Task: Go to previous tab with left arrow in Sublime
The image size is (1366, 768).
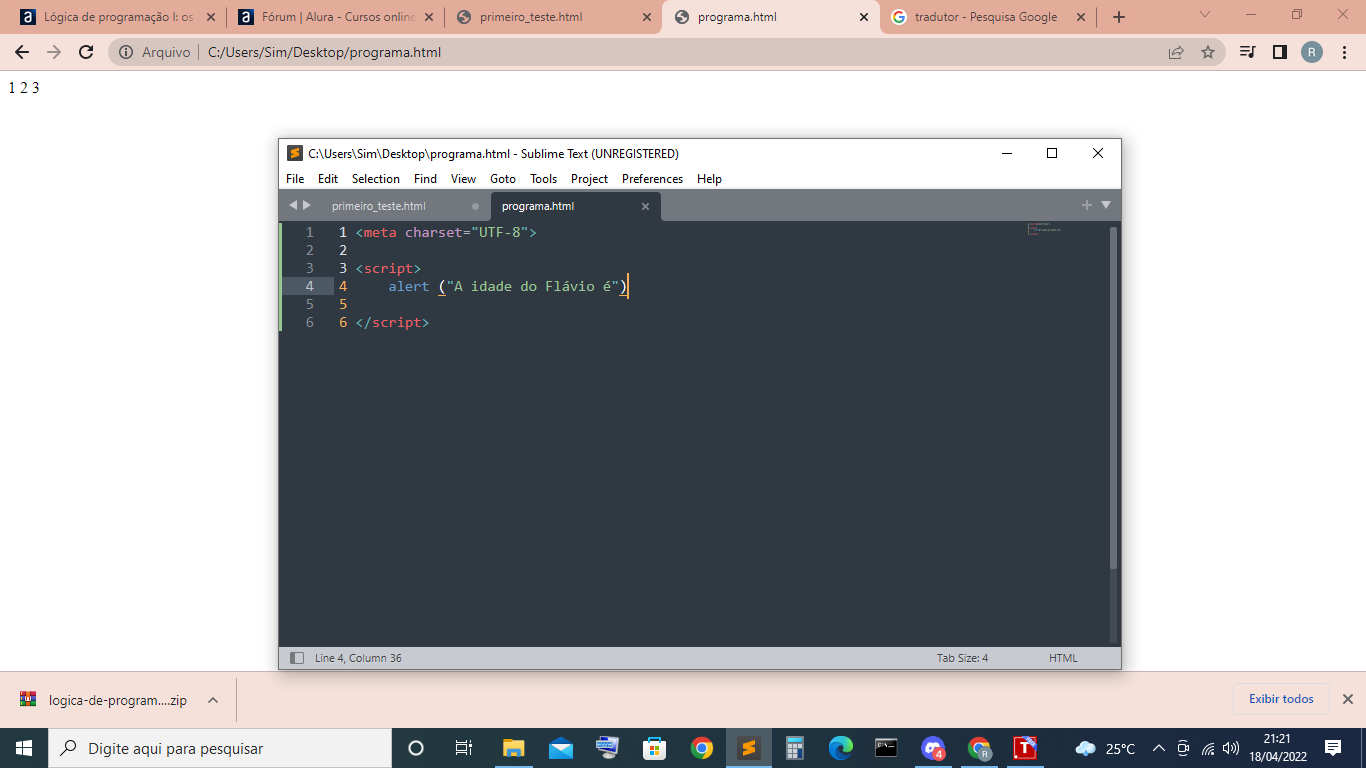Action: pos(293,205)
